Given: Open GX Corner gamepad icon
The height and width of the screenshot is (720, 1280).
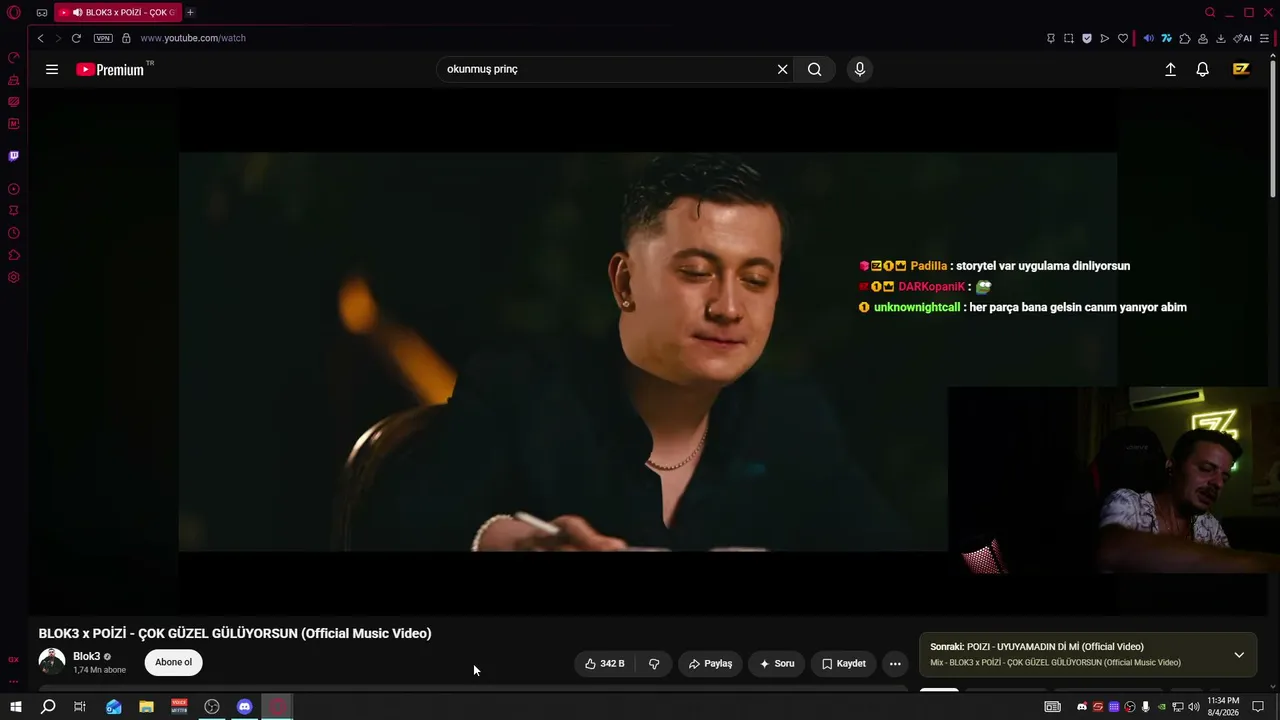Looking at the screenshot, I should tap(42, 13).
